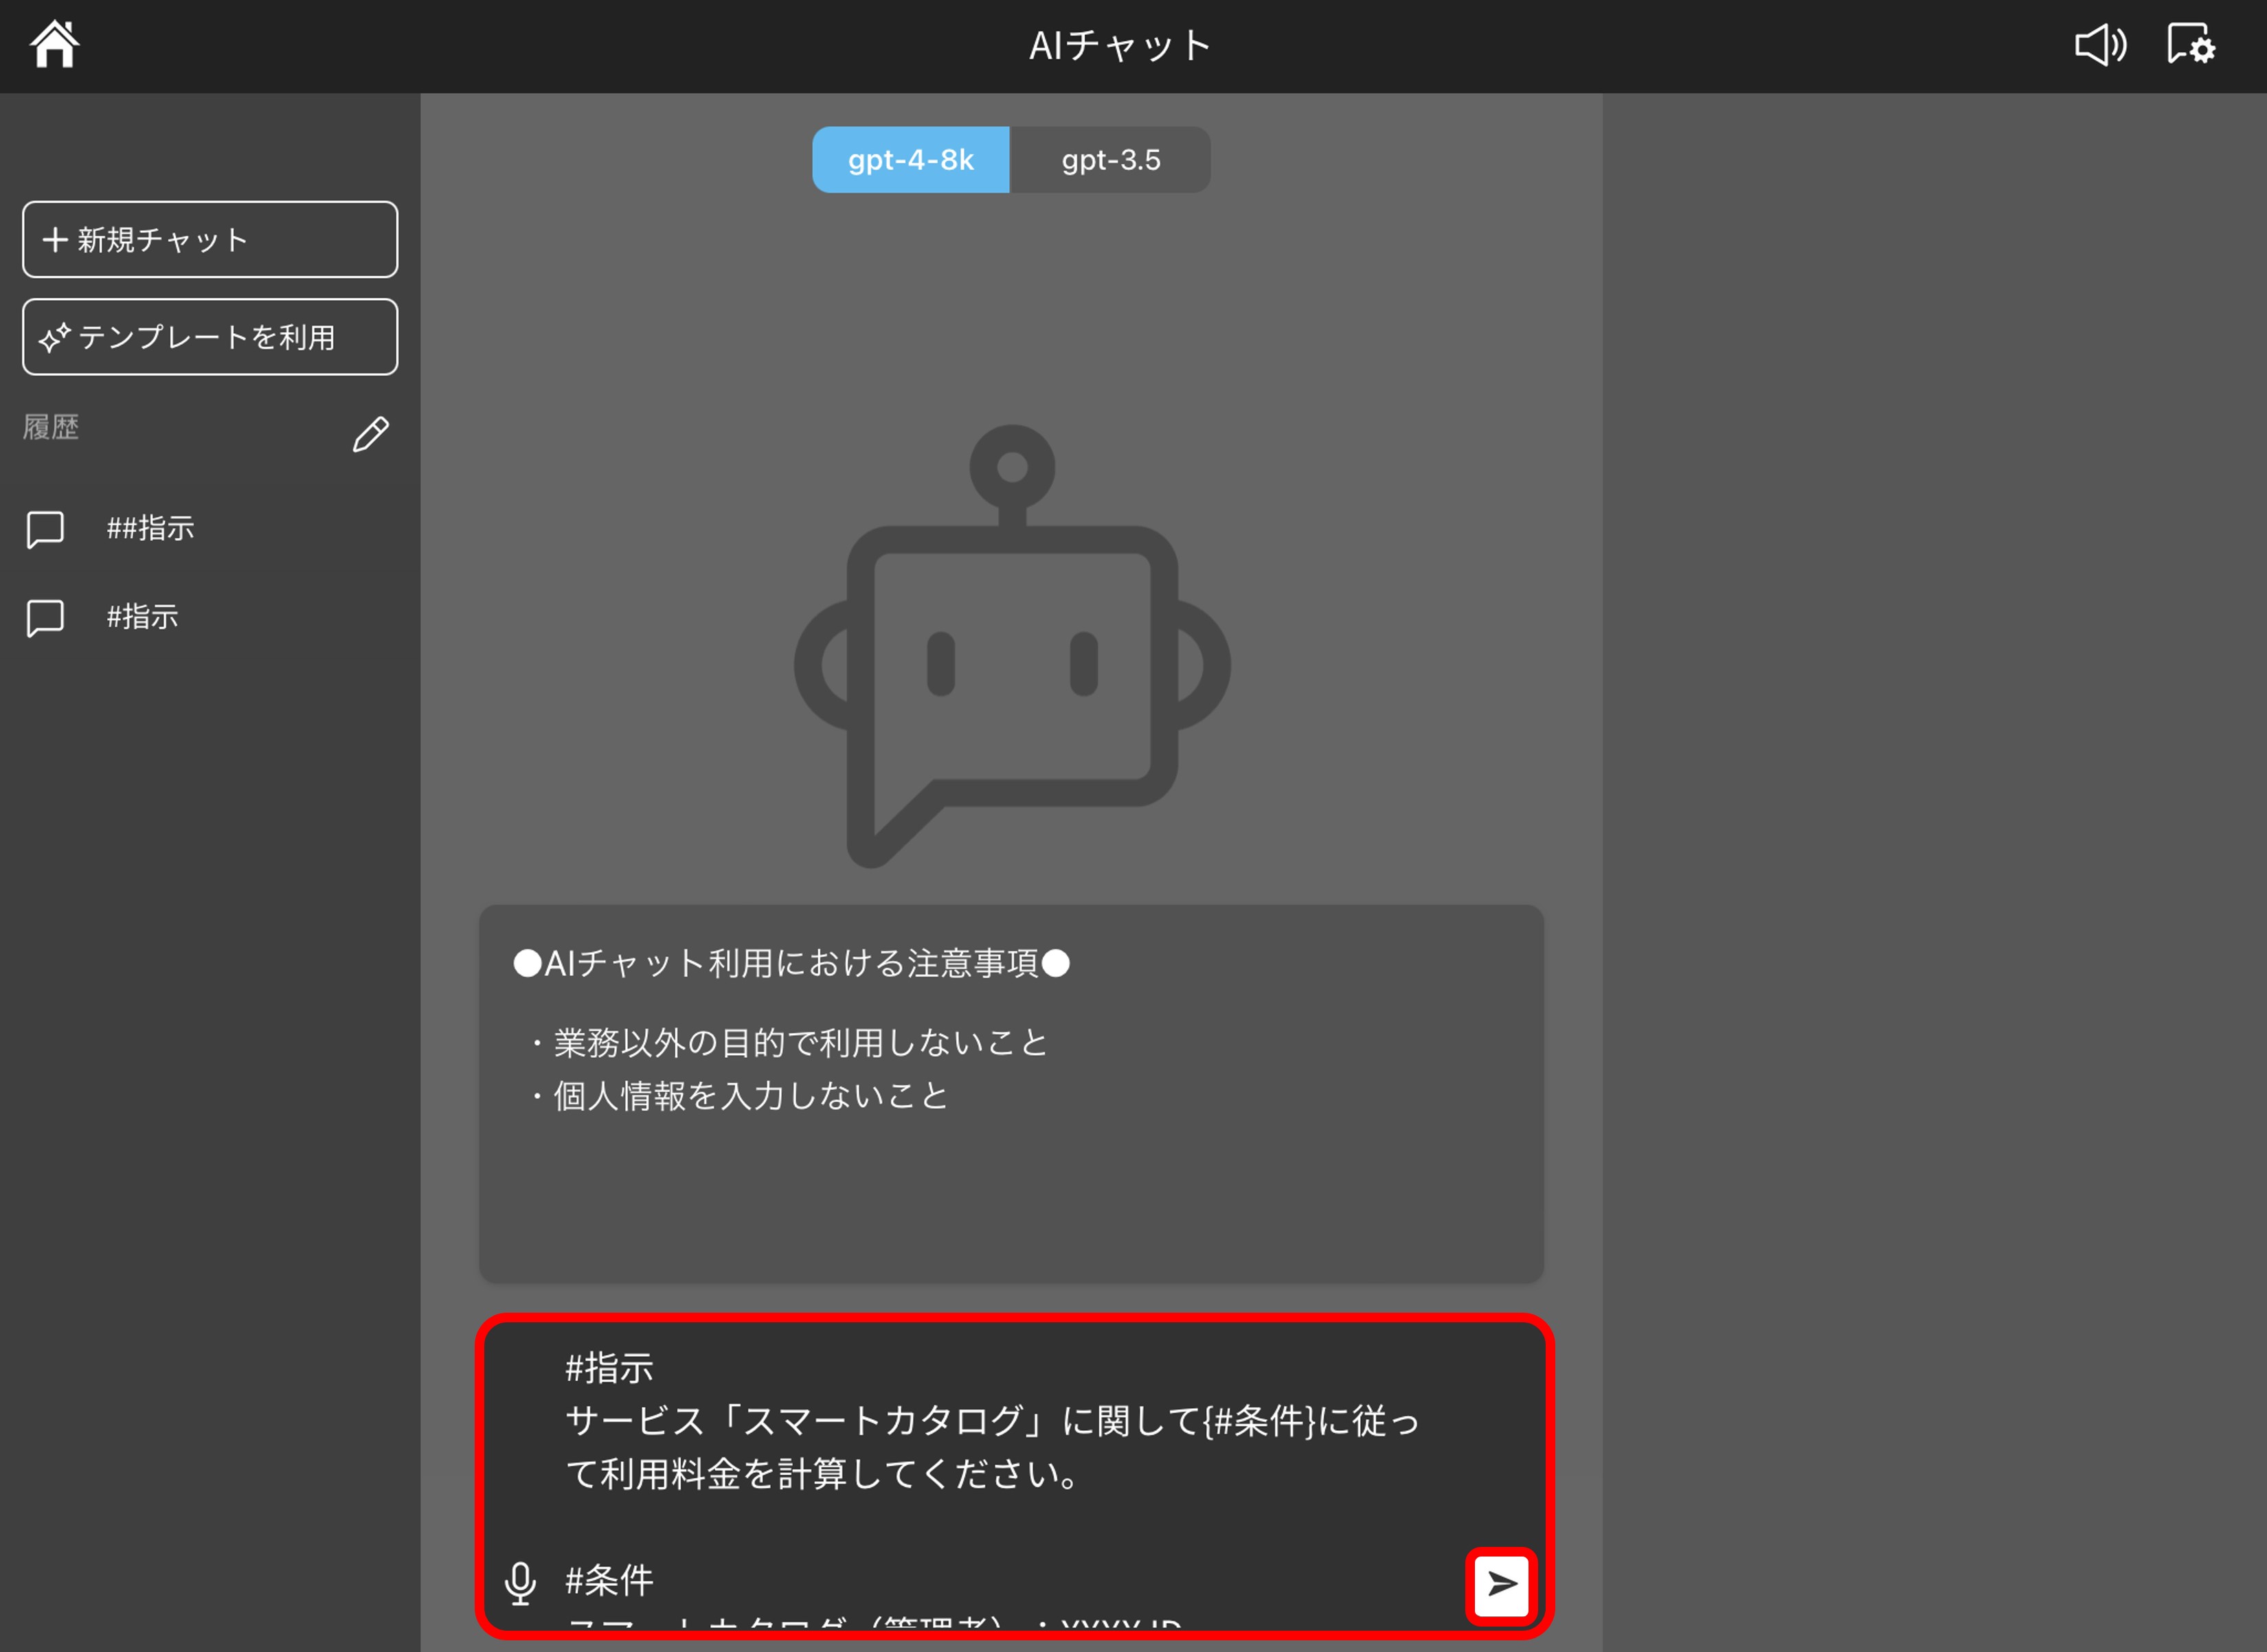This screenshot has height=1652, width=2267.
Task: Start a new chat with 新規チャット
Action: click(210, 240)
